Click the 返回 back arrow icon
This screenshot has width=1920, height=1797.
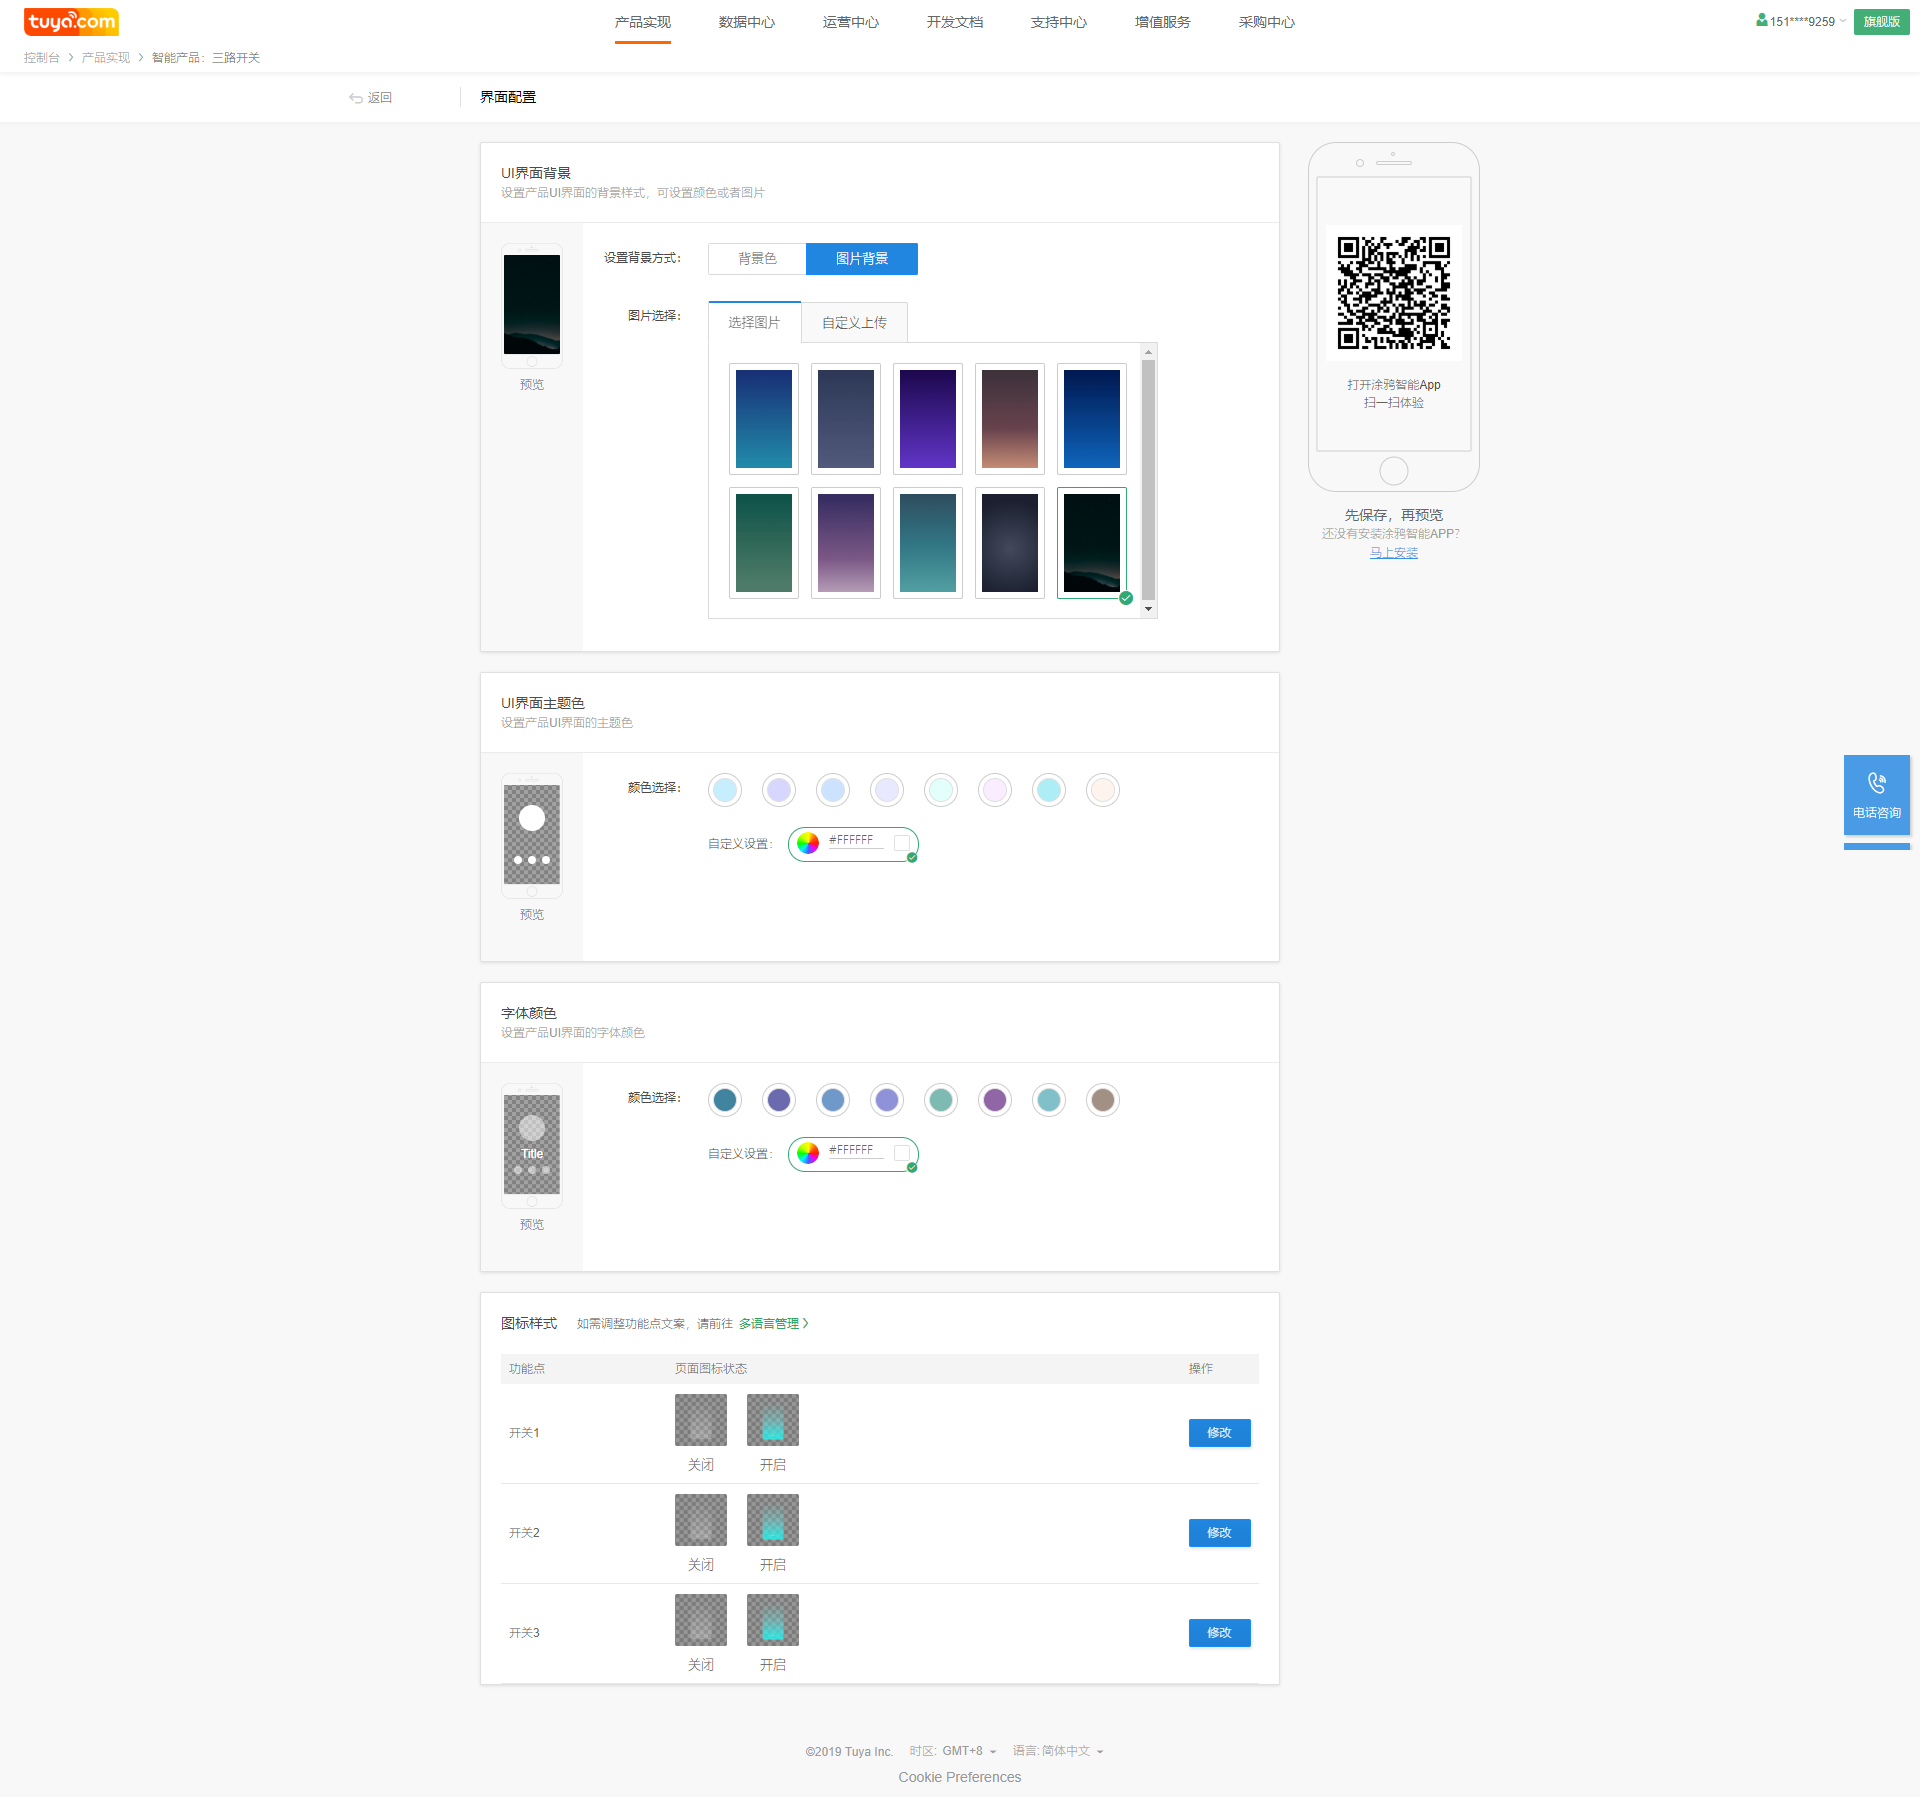tap(355, 98)
